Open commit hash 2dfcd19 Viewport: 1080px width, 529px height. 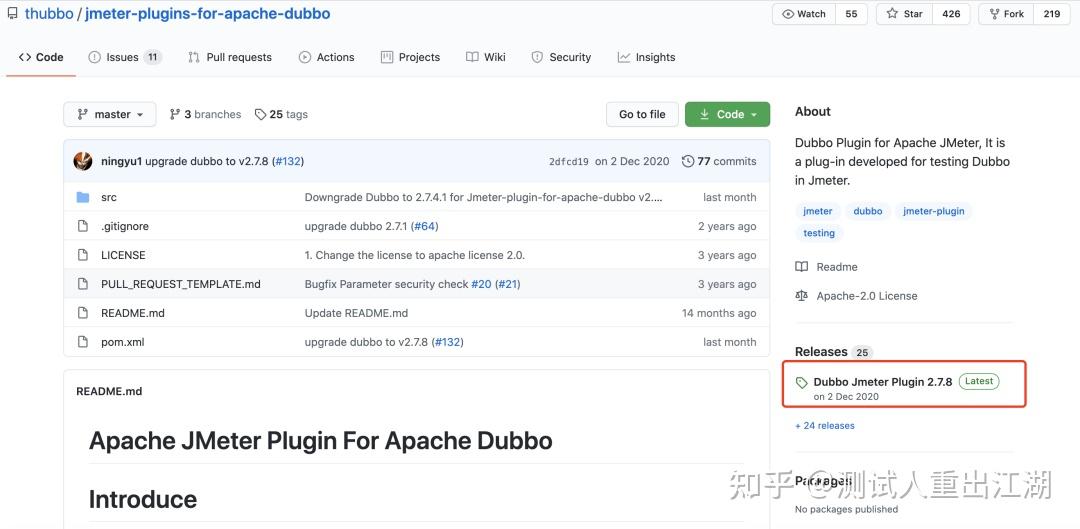(x=569, y=161)
